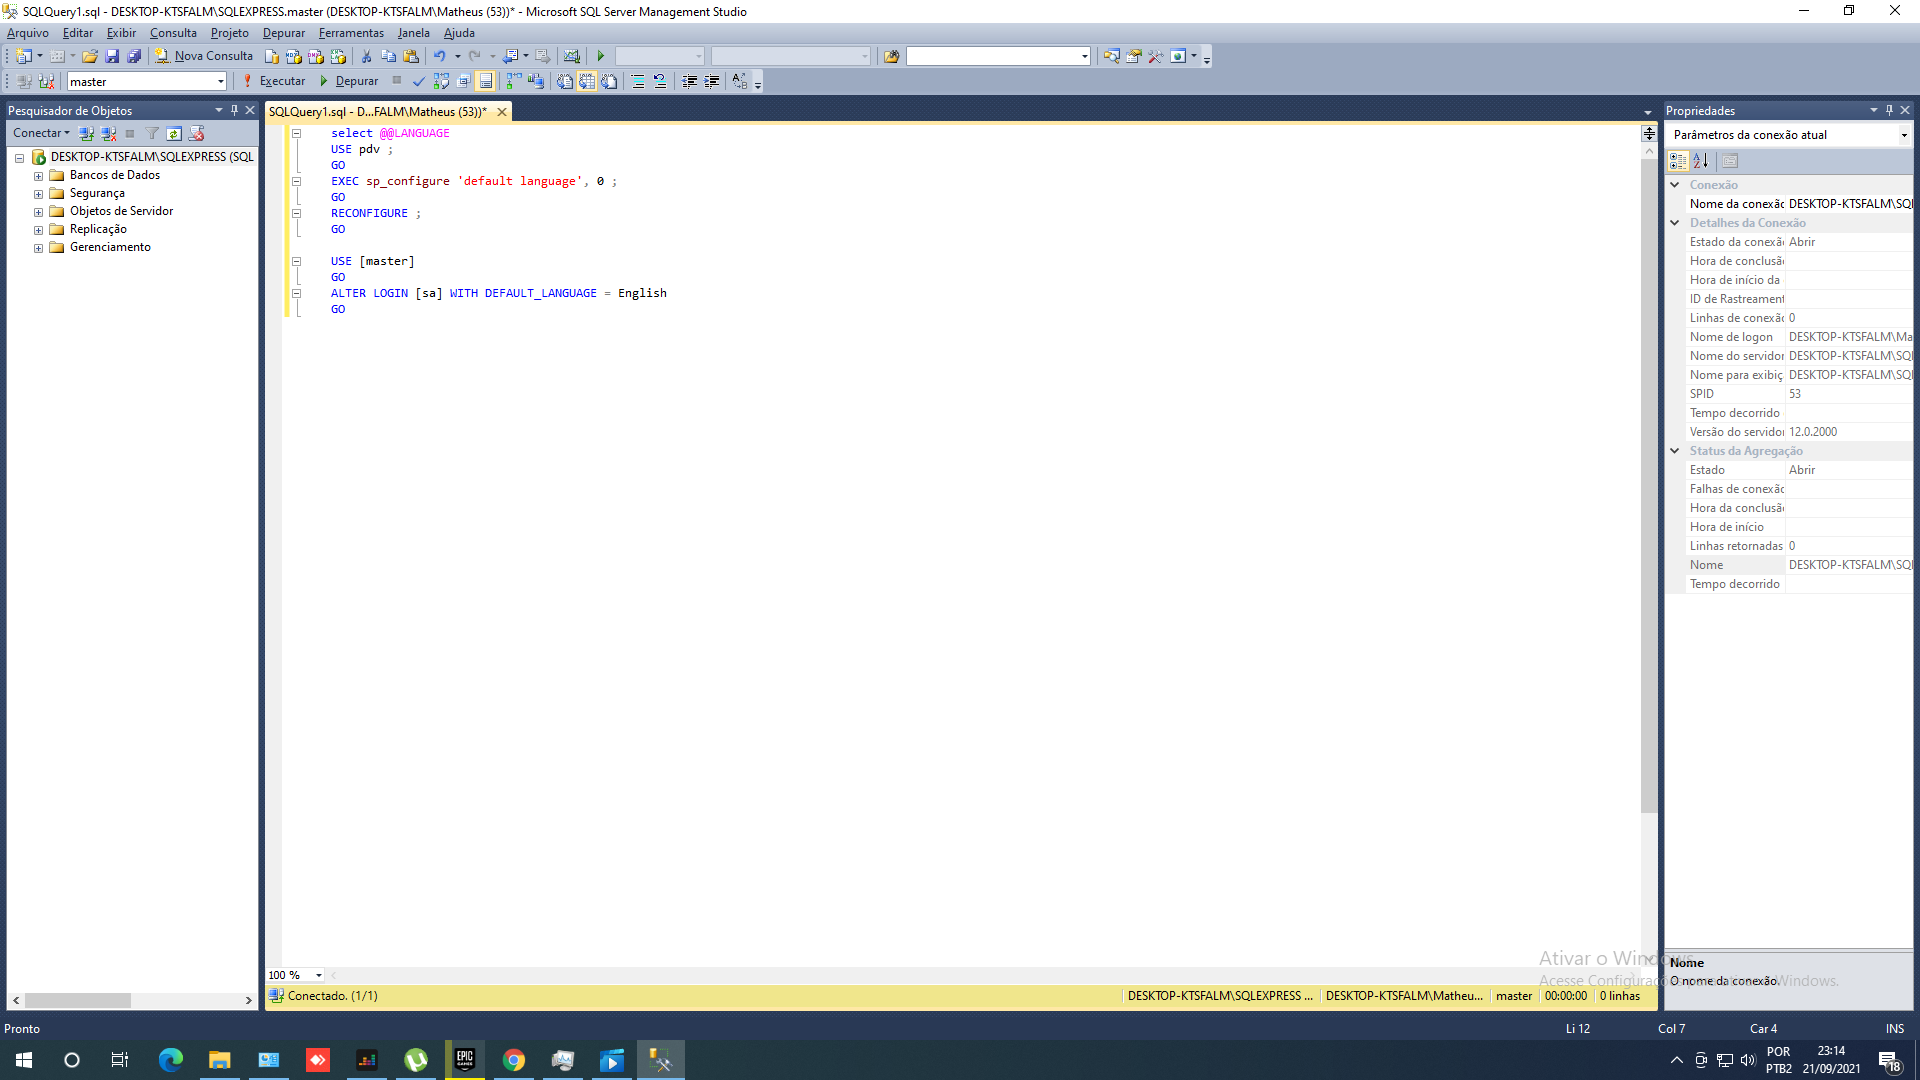Click the Windows Start button

tap(24, 1060)
